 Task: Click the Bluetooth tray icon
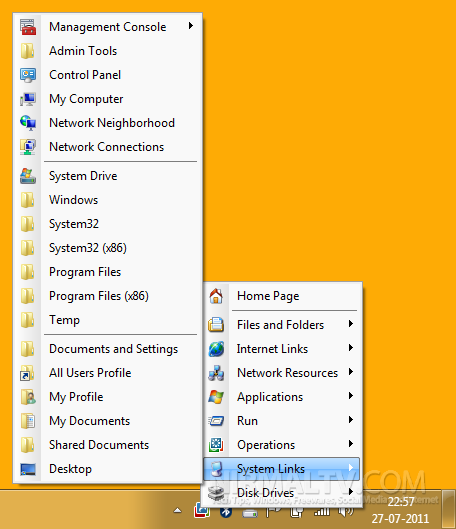click(226, 512)
